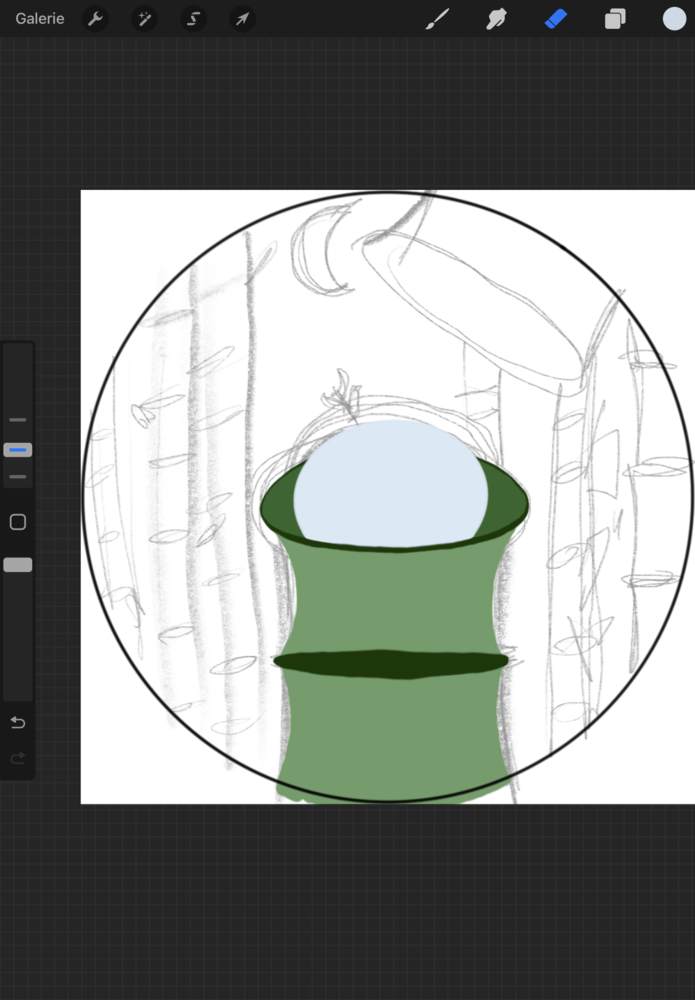The width and height of the screenshot is (695, 1000).
Task: Open the Adjustments magic wand menu
Action: coord(144,19)
